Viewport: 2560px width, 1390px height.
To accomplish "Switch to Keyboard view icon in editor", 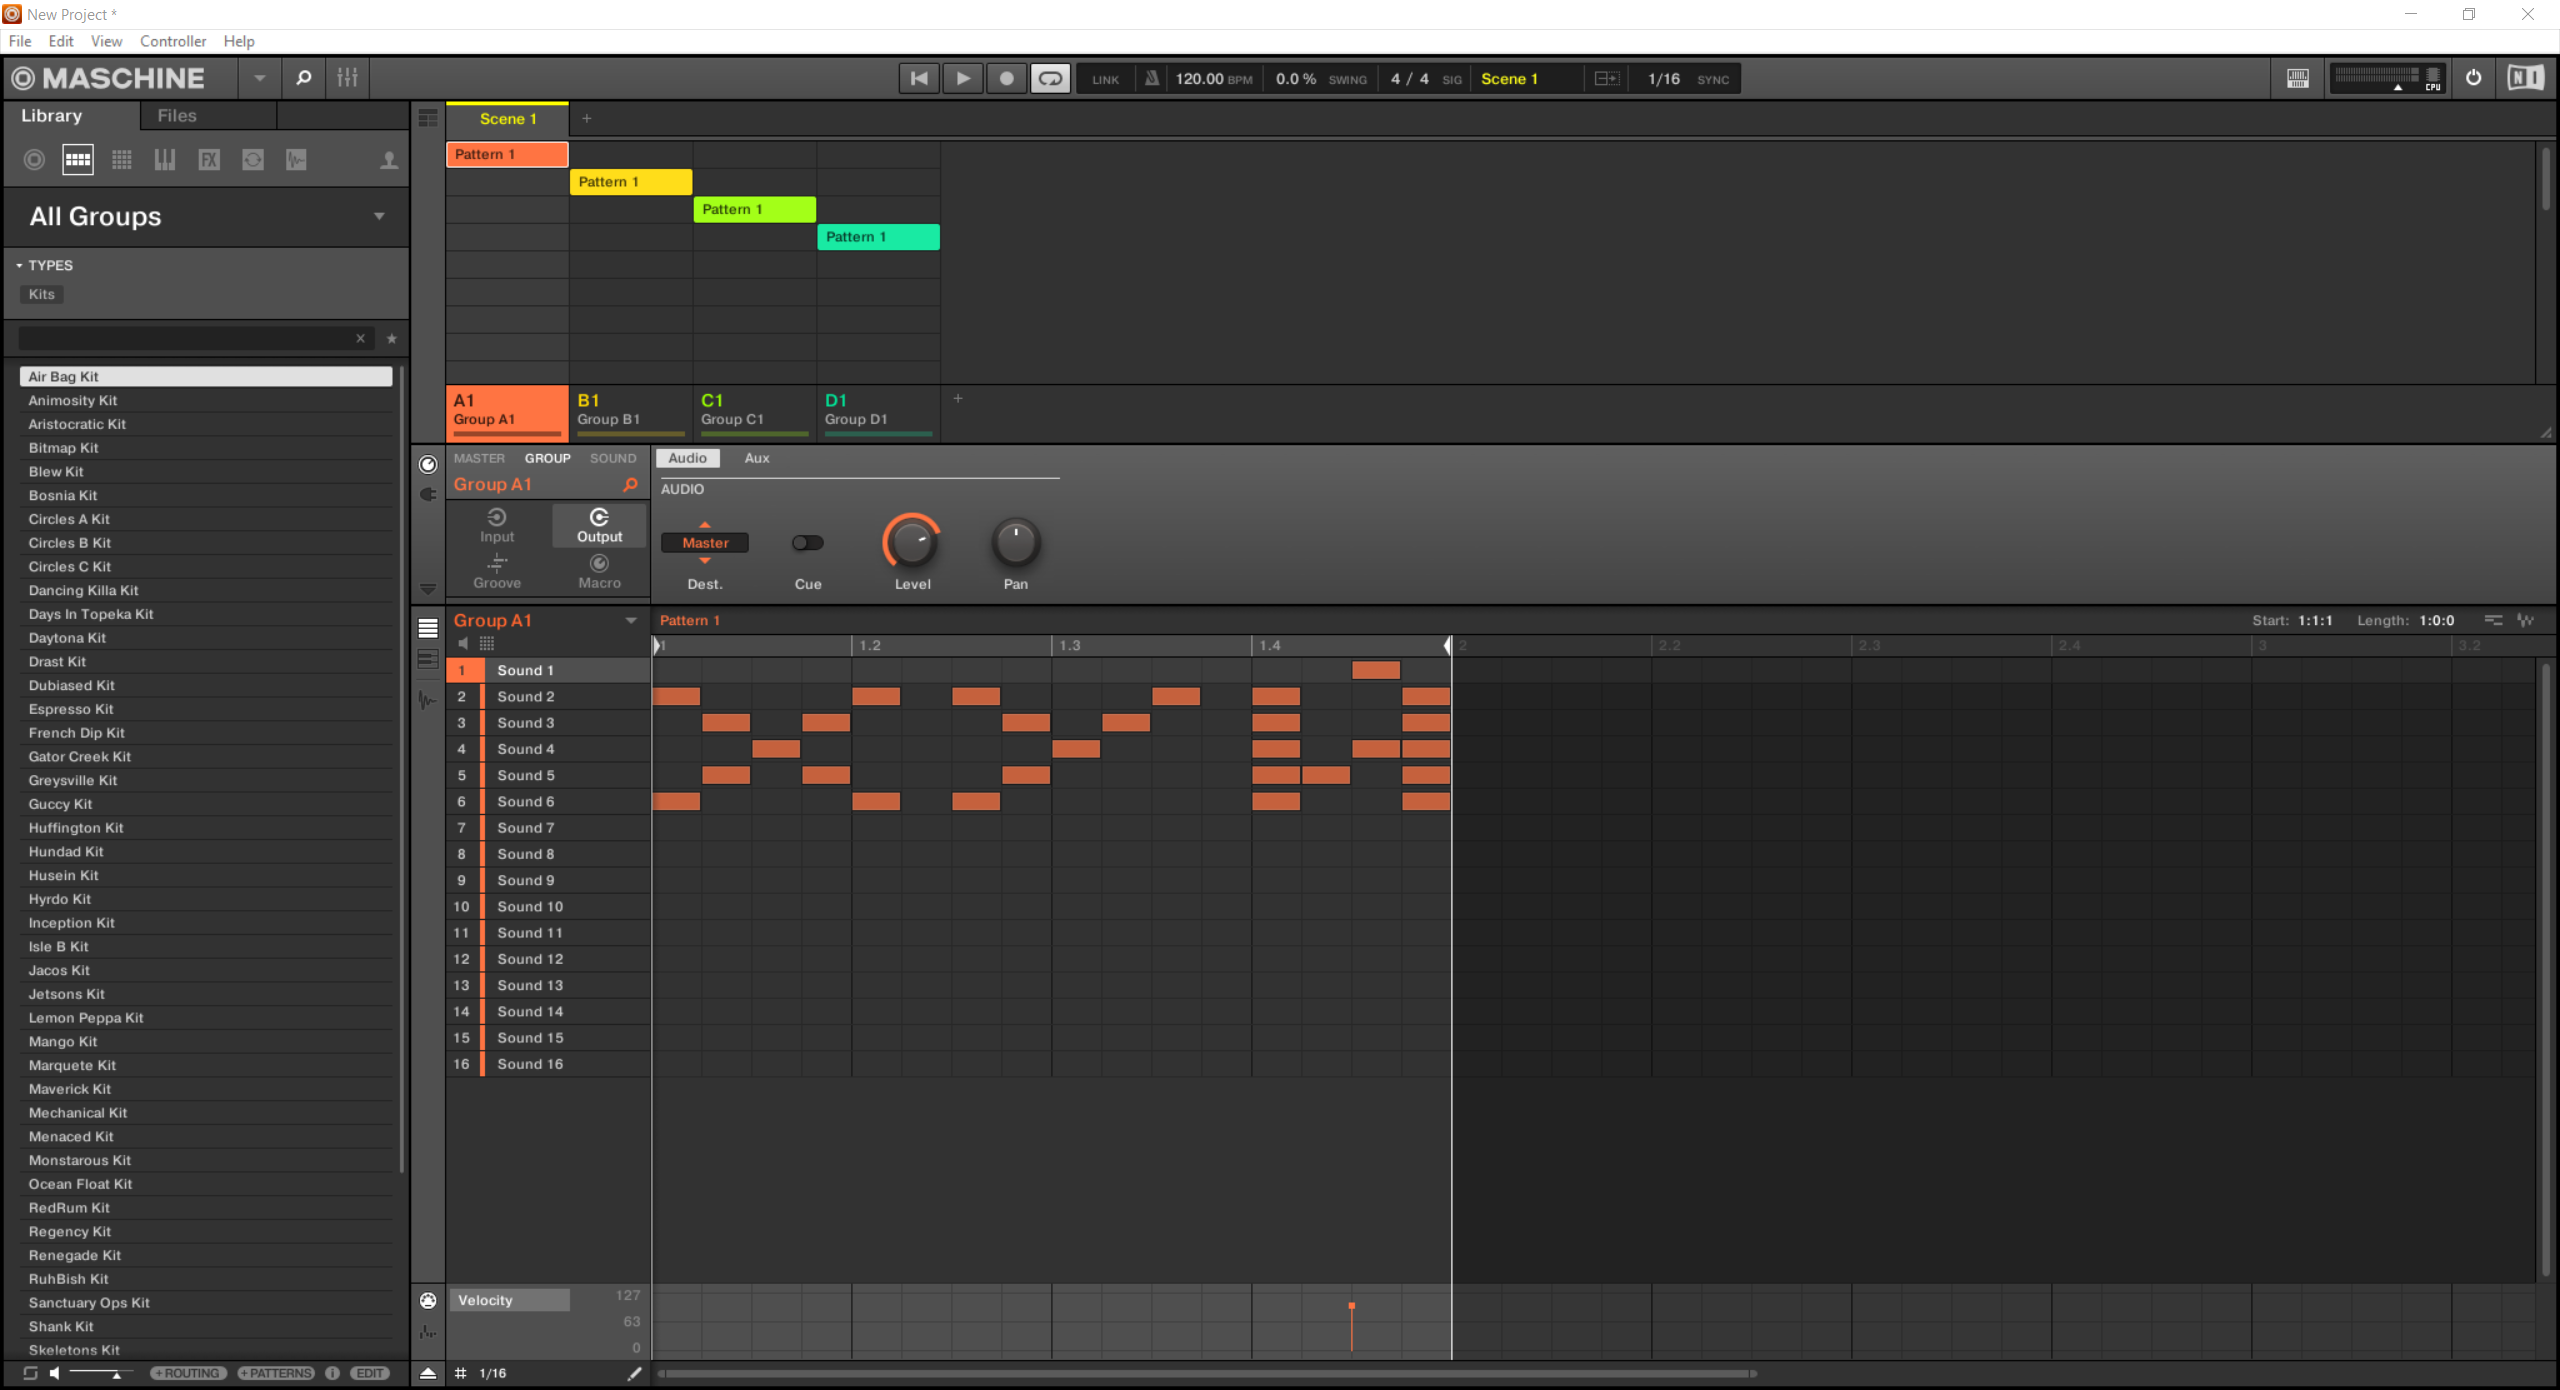I will click(x=428, y=660).
